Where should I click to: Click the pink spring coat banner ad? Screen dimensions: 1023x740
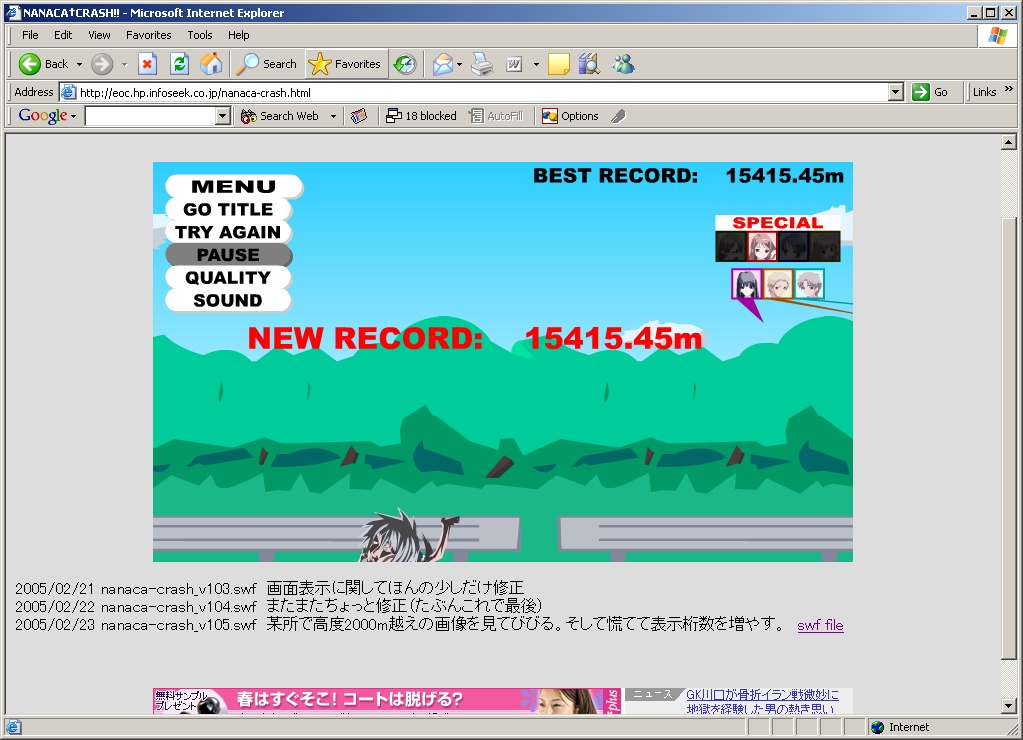click(x=387, y=701)
